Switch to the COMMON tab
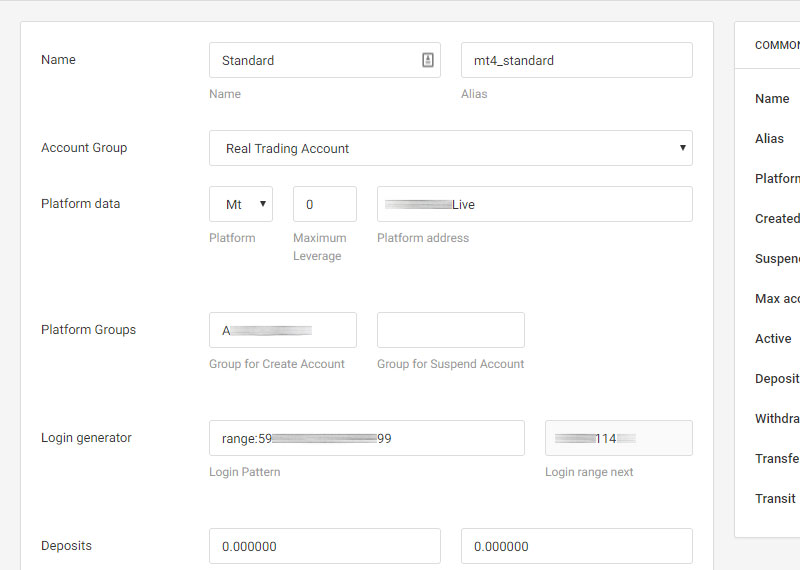 click(x=777, y=45)
